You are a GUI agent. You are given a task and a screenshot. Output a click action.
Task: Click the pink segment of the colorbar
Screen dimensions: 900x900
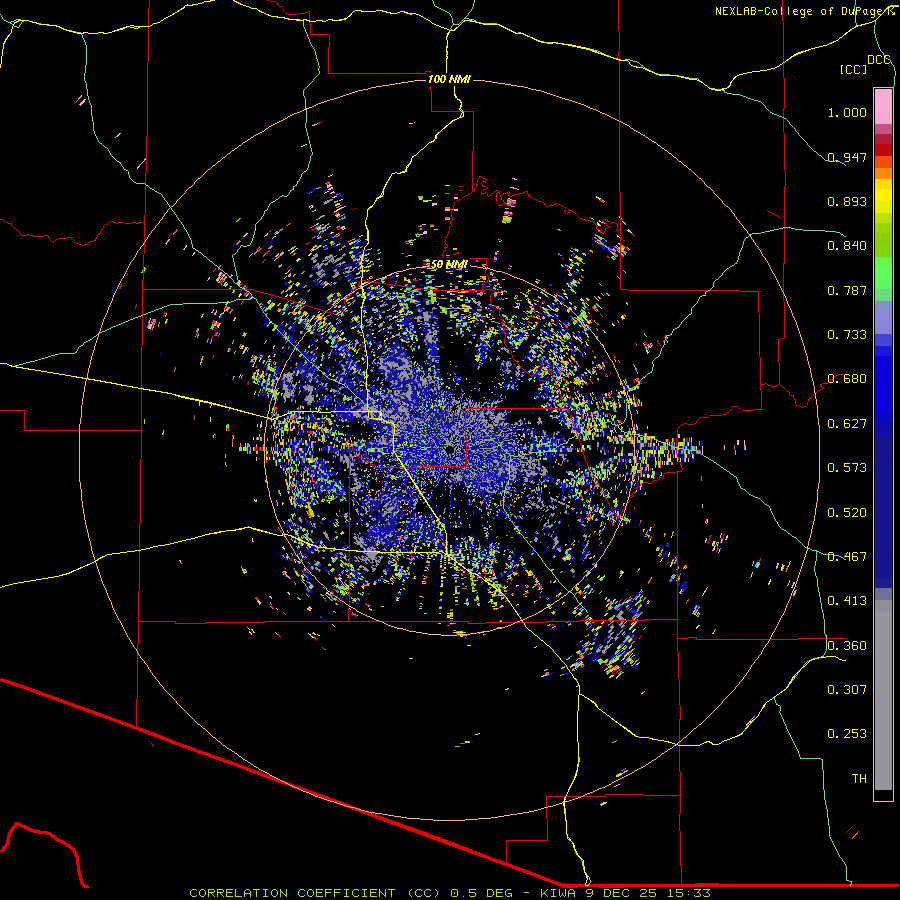point(883,106)
